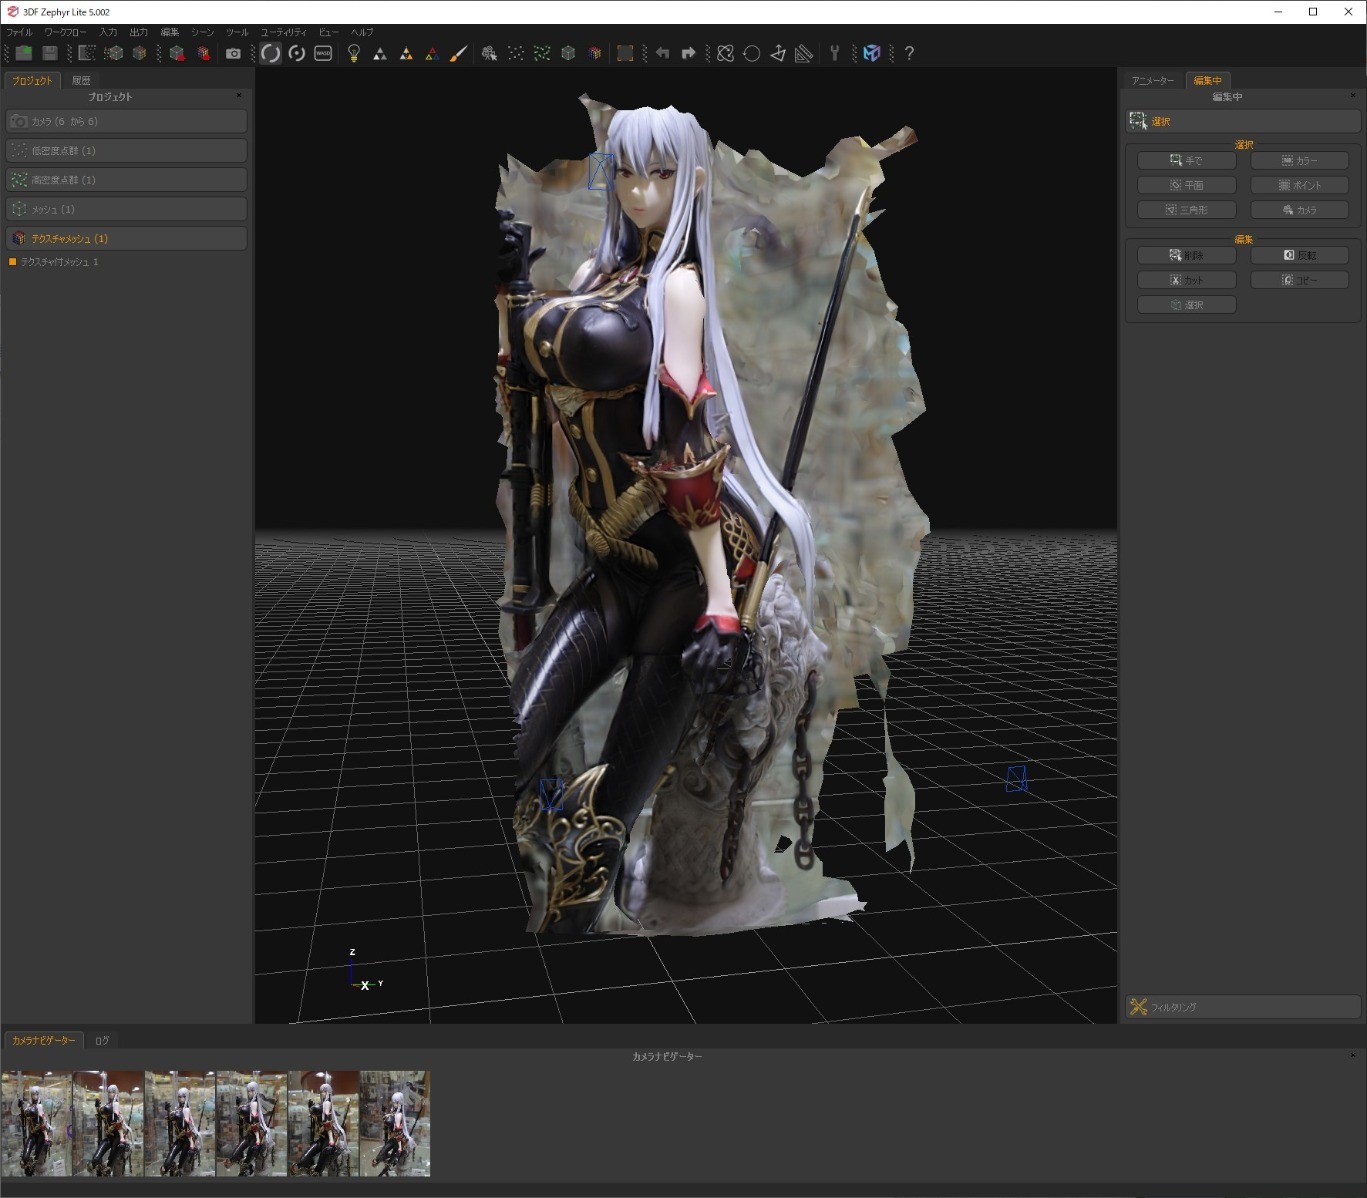Select the WASD free-look navigation icon
Viewport: 1367px width, 1198px height.
click(x=323, y=53)
